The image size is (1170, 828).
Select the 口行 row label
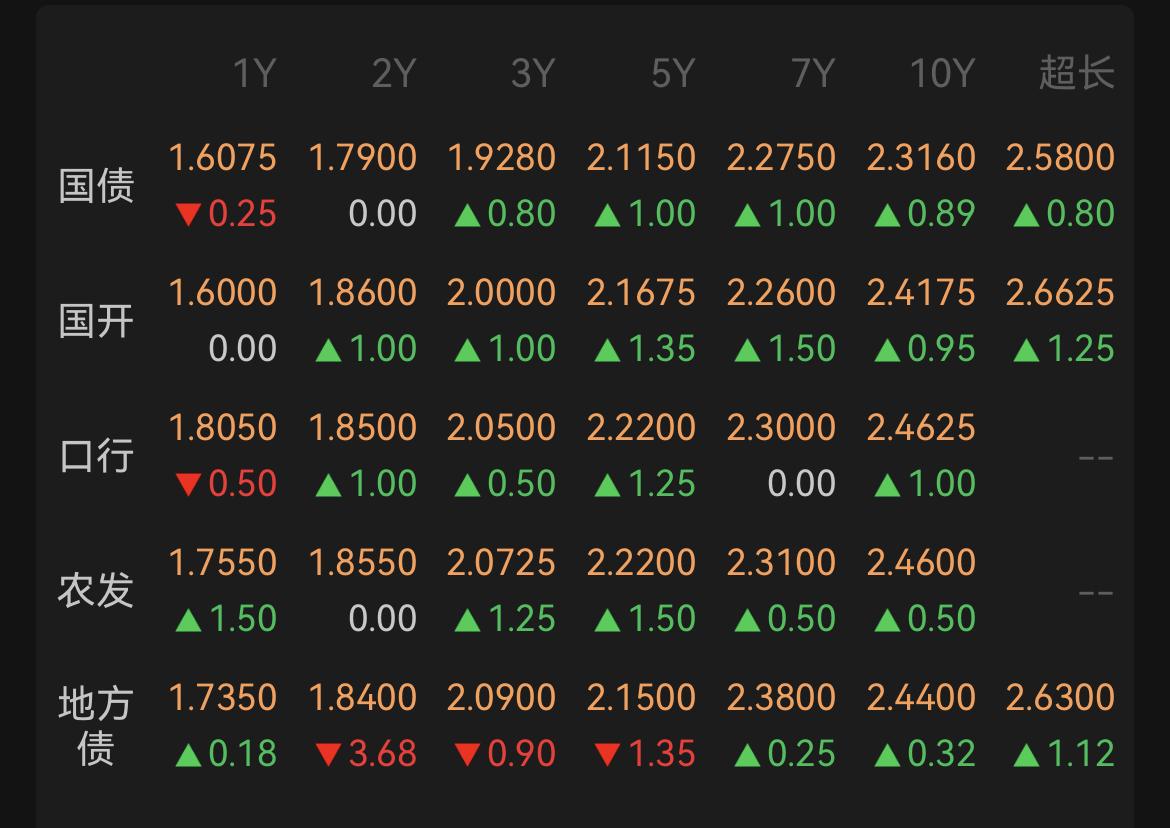(96, 456)
